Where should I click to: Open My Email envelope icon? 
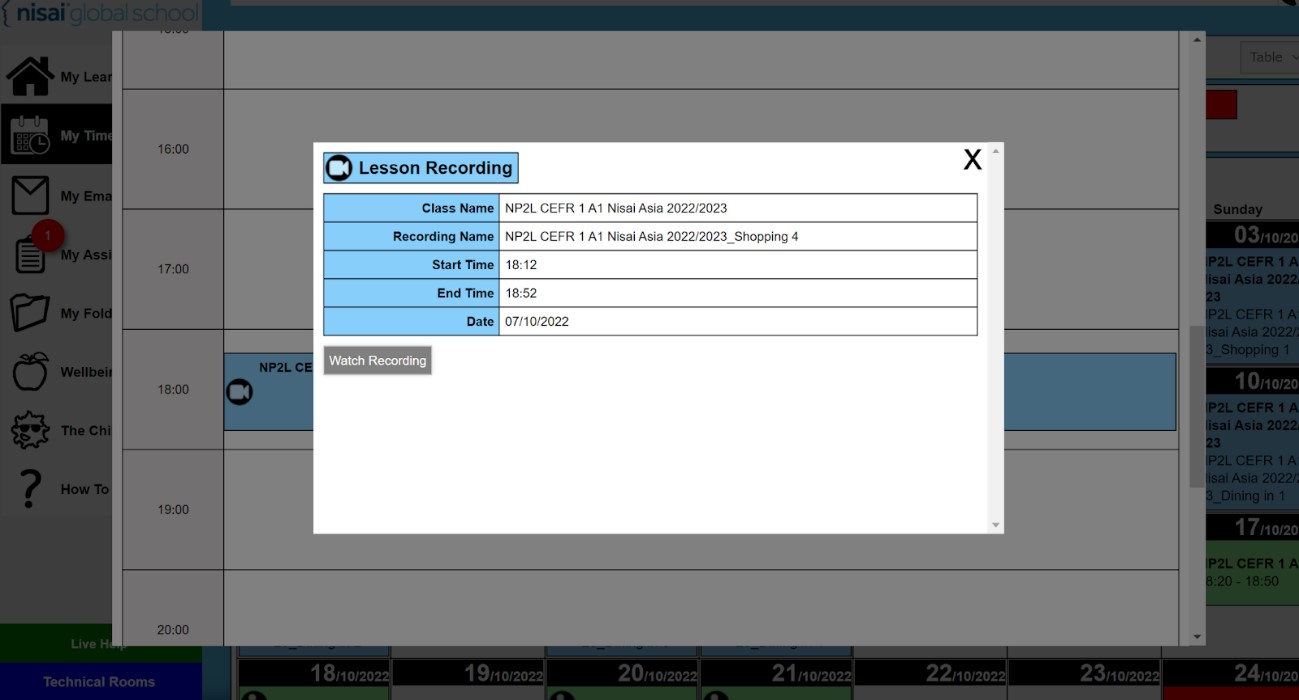coord(30,195)
